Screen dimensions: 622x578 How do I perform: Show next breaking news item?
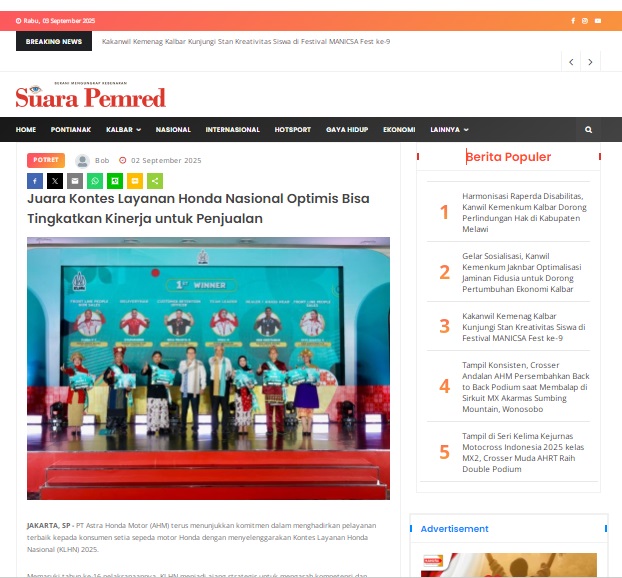[x=590, y=62]
